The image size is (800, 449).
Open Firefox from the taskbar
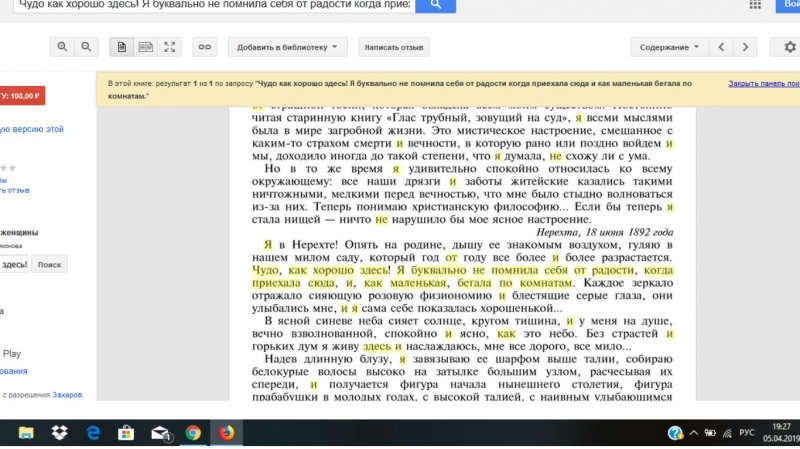click(x=226, y=433)
